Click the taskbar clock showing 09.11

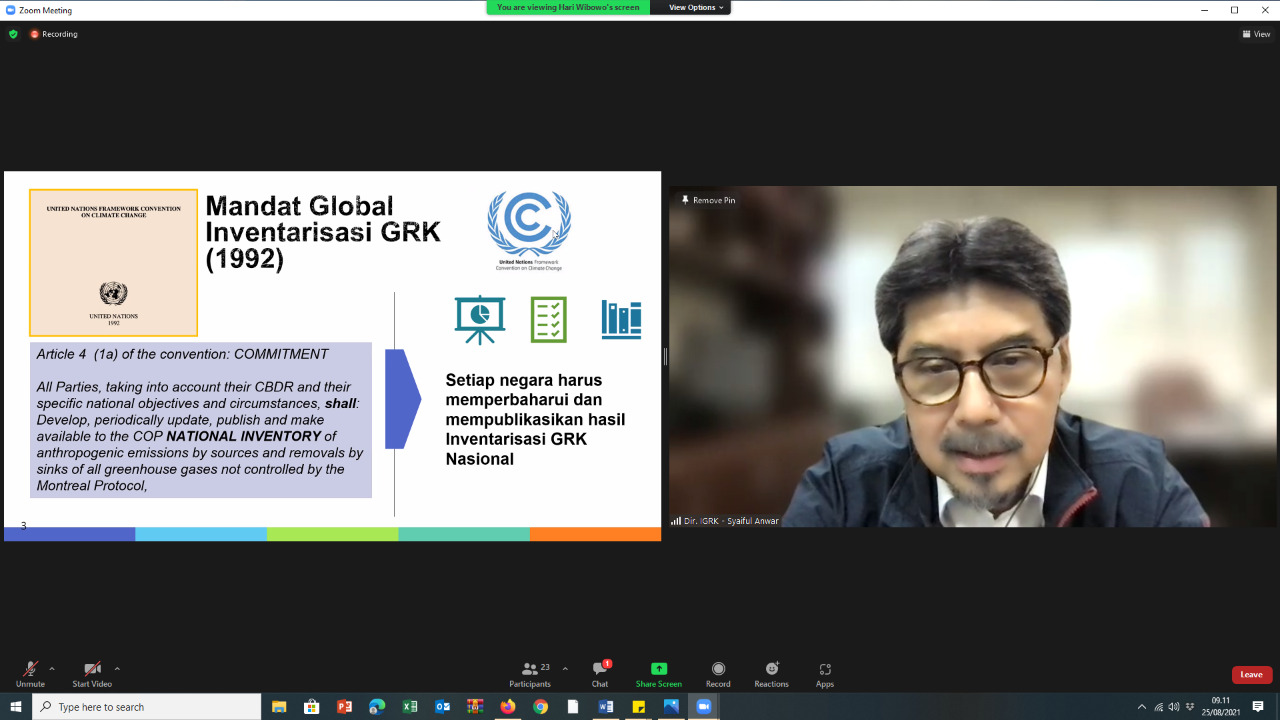coord(1221,707)
